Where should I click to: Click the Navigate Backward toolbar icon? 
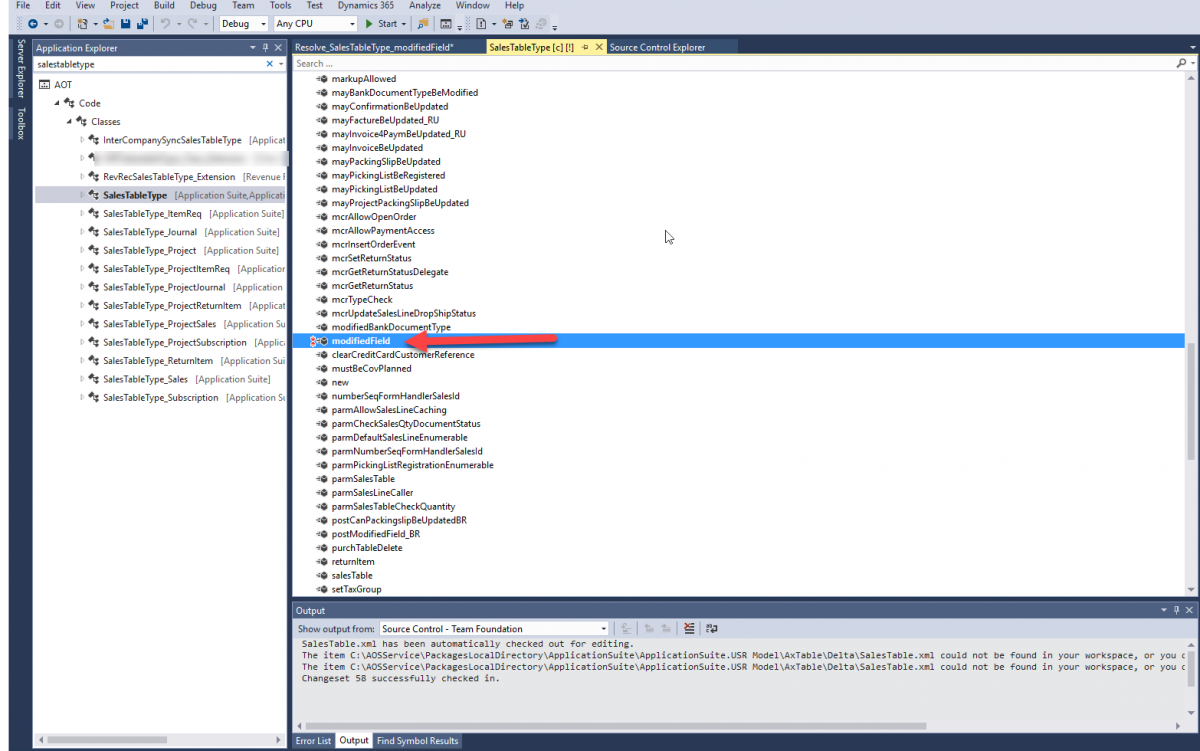pos(32,23)
